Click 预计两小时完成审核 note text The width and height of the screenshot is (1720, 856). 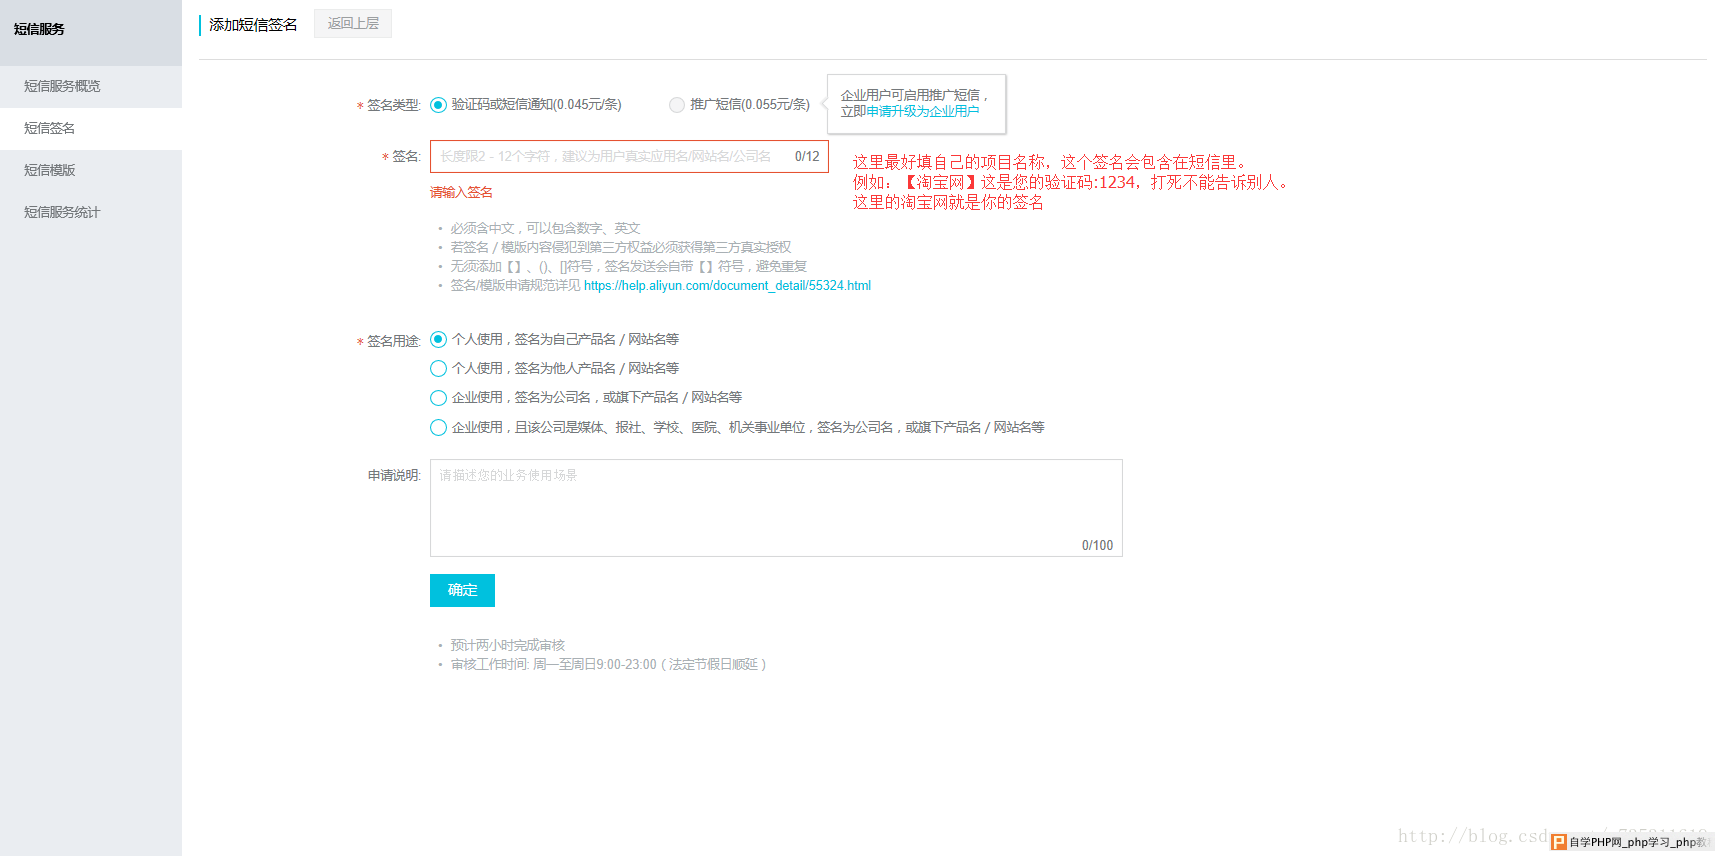[508, 646]
